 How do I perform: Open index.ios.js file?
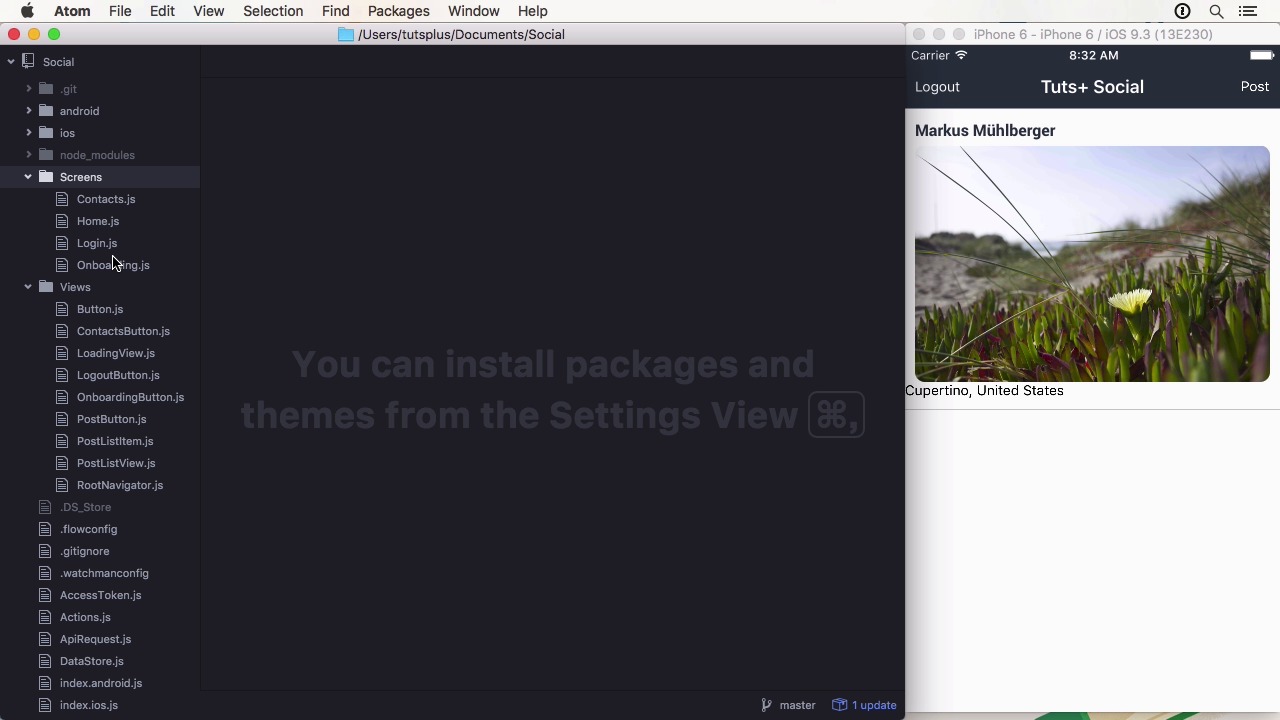tap(89, 705)
